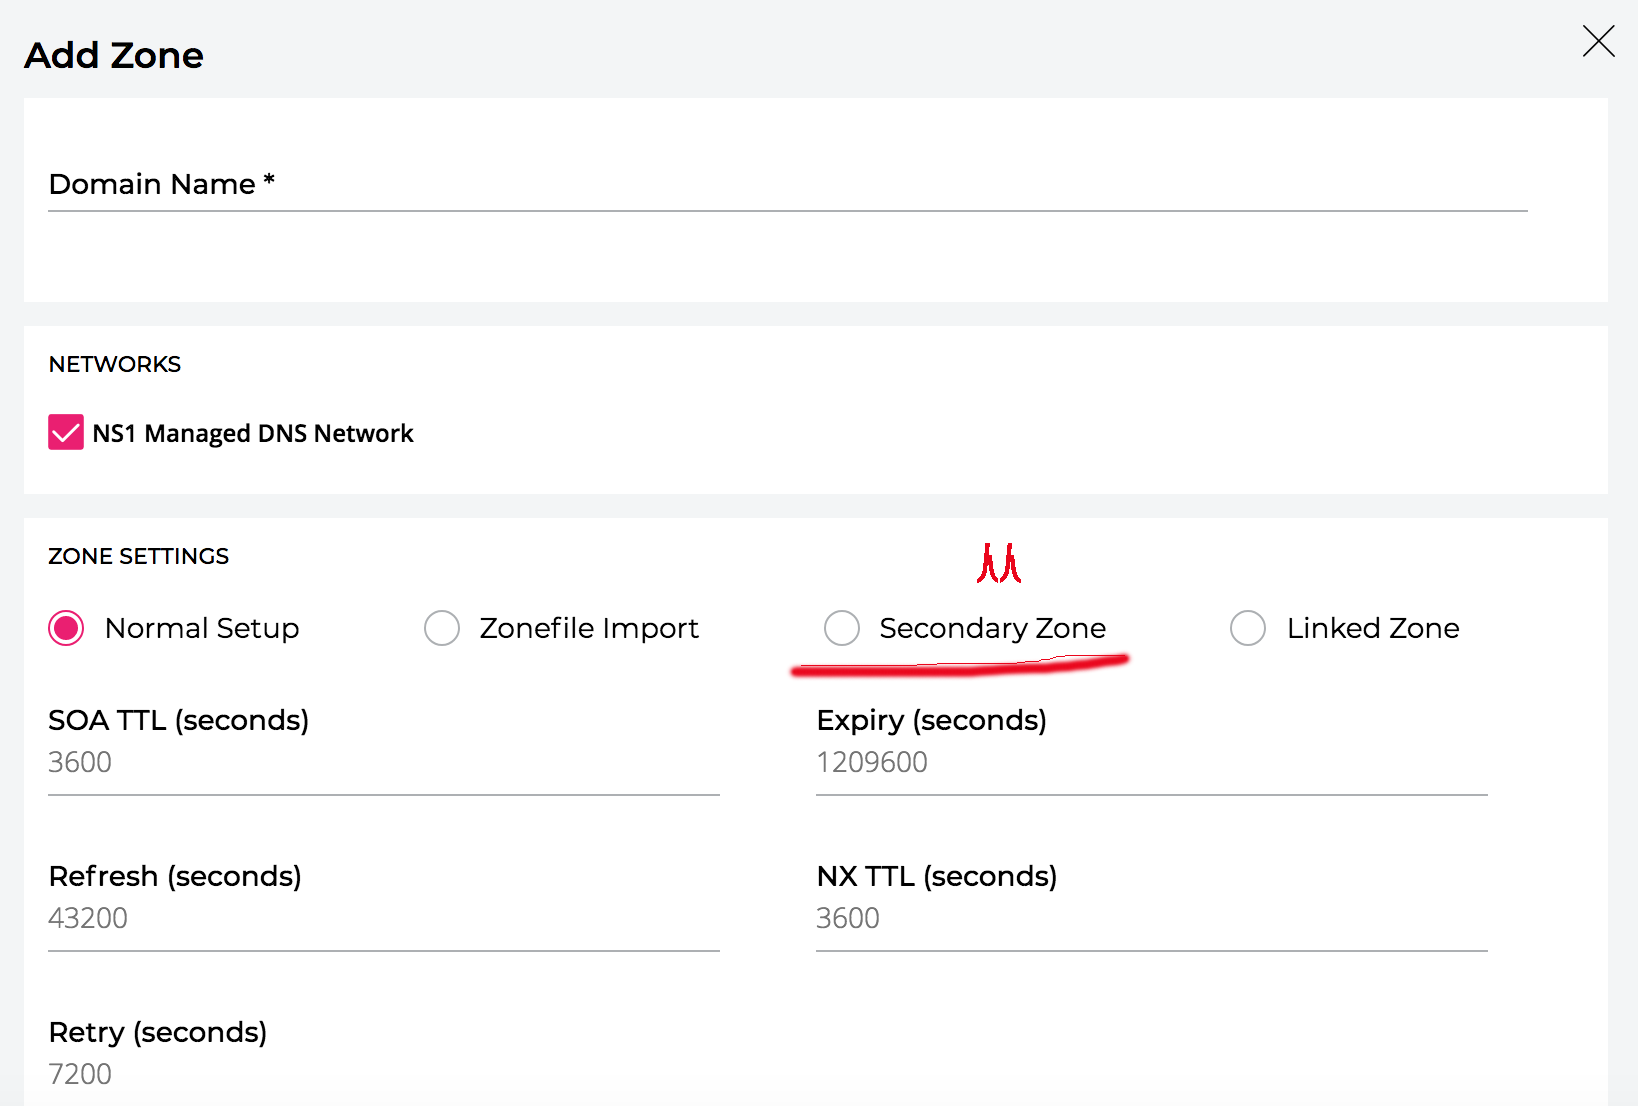Click the NS1 Managed DNS Network label
Screen dimensions: 1638x1106
click(x=252, y=434)
